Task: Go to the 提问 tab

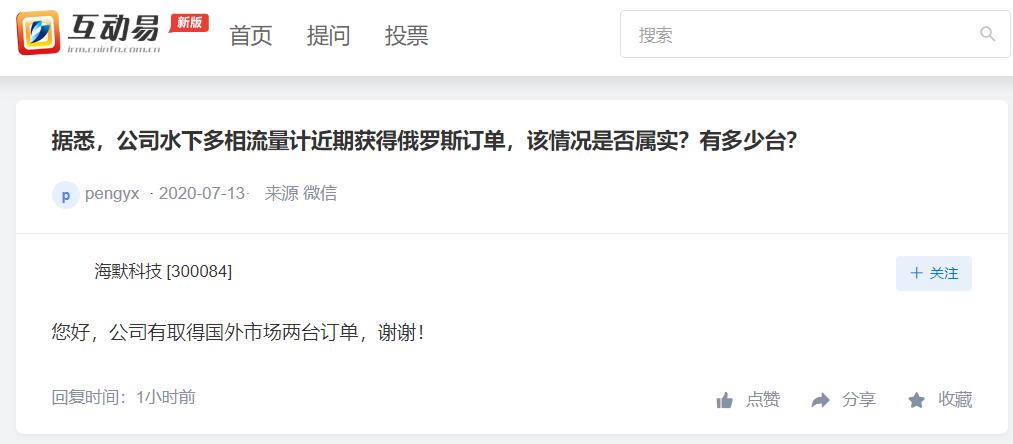Action: 328,36
